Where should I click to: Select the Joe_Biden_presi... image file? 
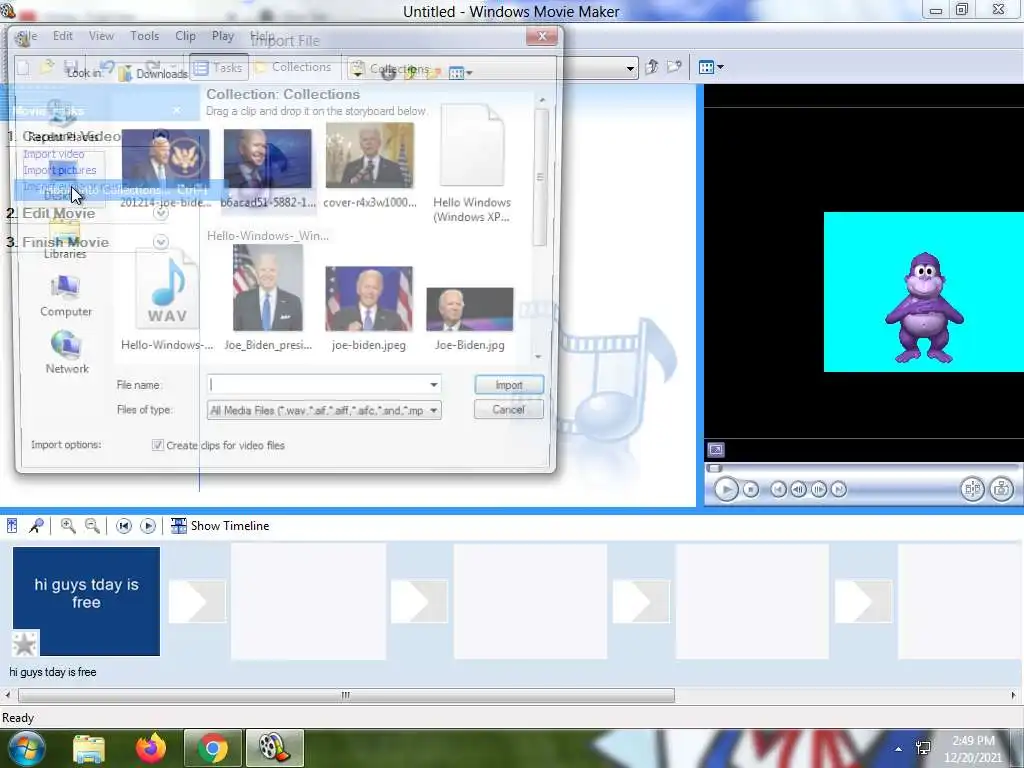268,298
